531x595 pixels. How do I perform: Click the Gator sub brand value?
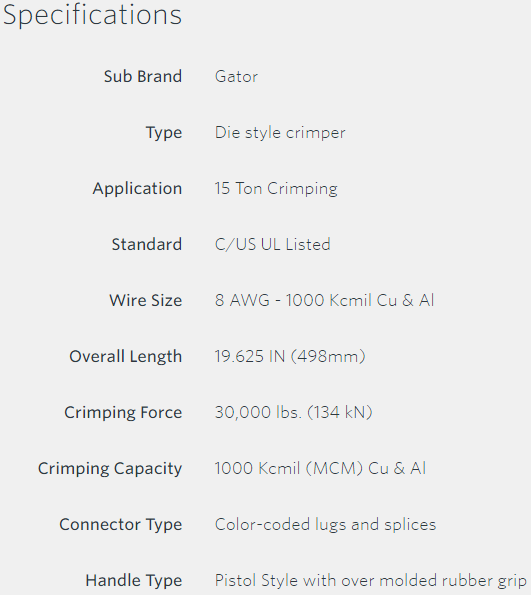pos(236,76)
